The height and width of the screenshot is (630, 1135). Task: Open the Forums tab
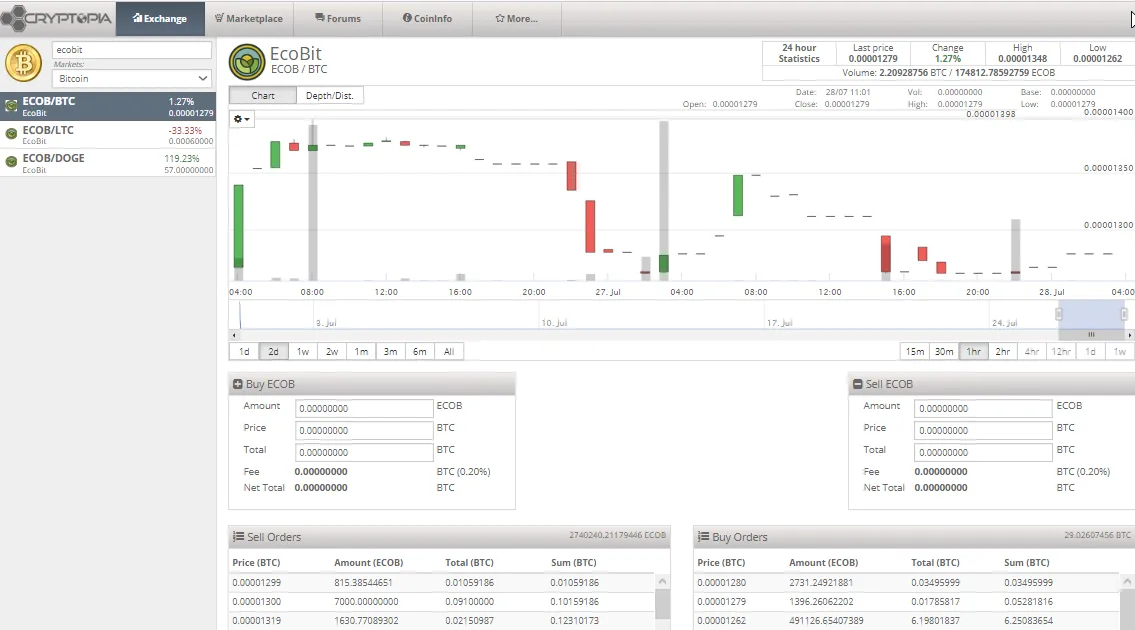click(338, 19)
